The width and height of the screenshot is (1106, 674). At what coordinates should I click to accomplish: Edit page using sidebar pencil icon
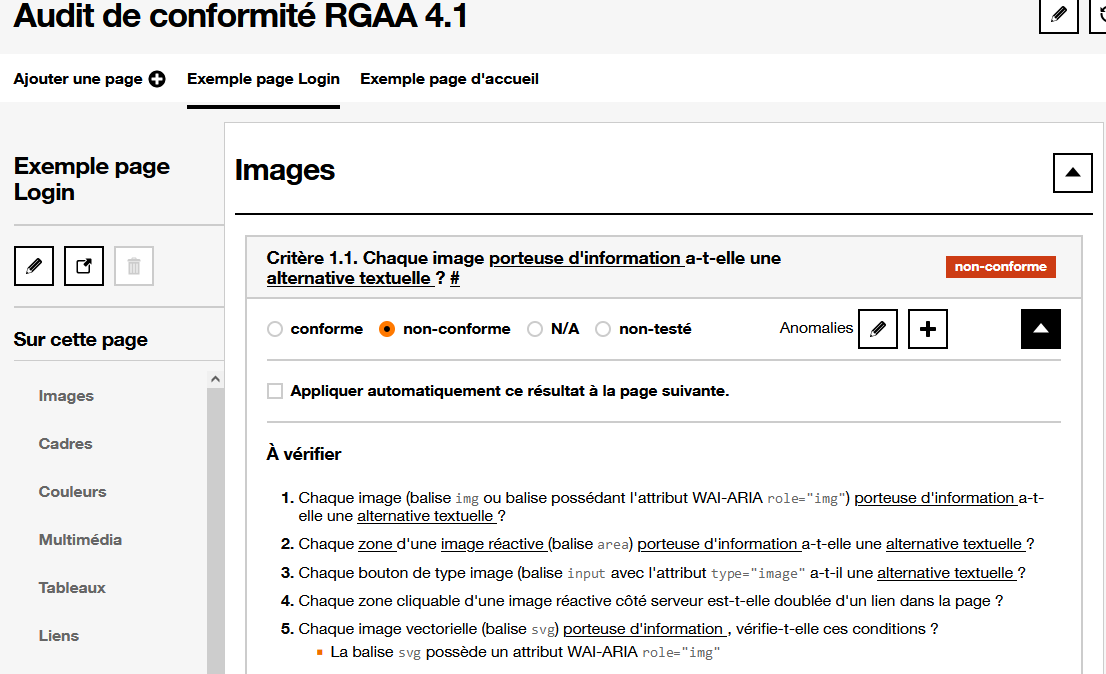[34, 266]
